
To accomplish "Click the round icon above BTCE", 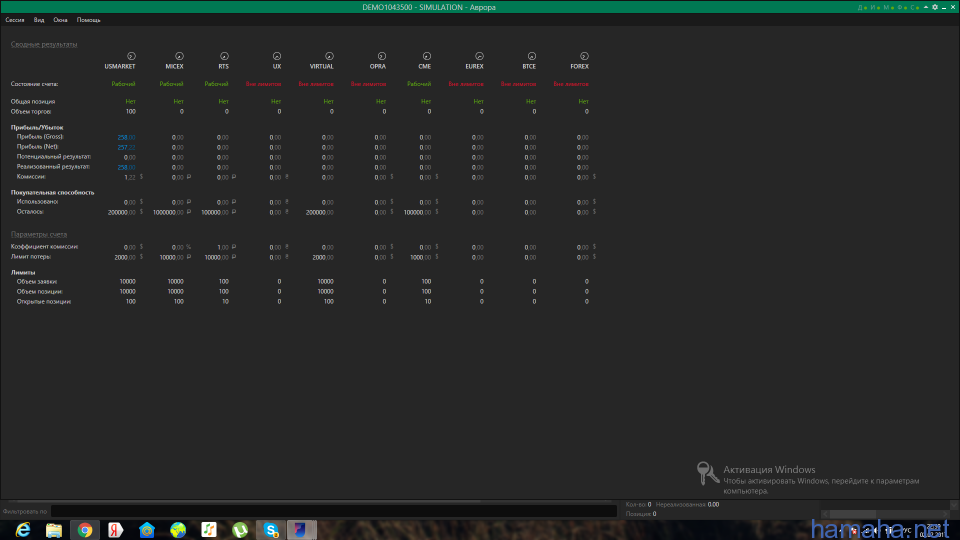I will pyautogui.click(x=532, y=56).
